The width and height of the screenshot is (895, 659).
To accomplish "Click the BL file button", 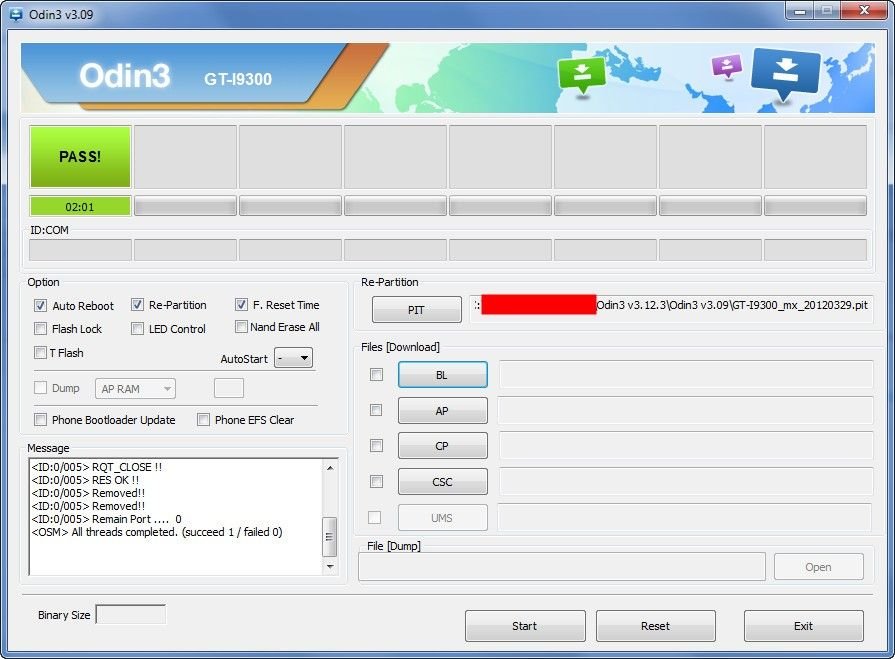I will pos(442,375).
